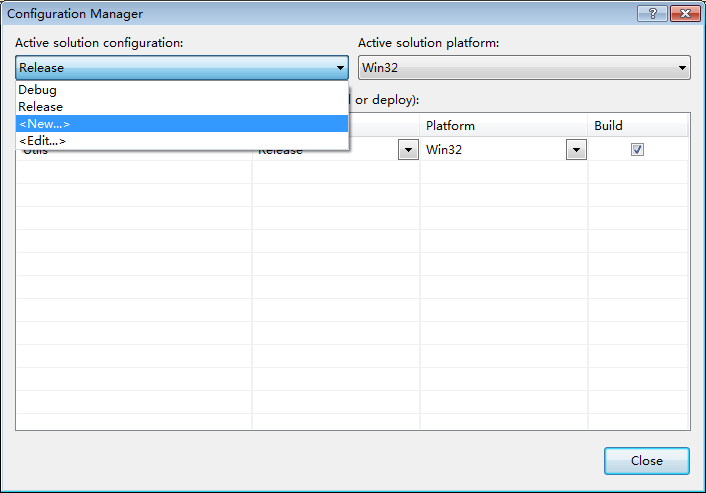Open the help question mark button

point(652,14)
